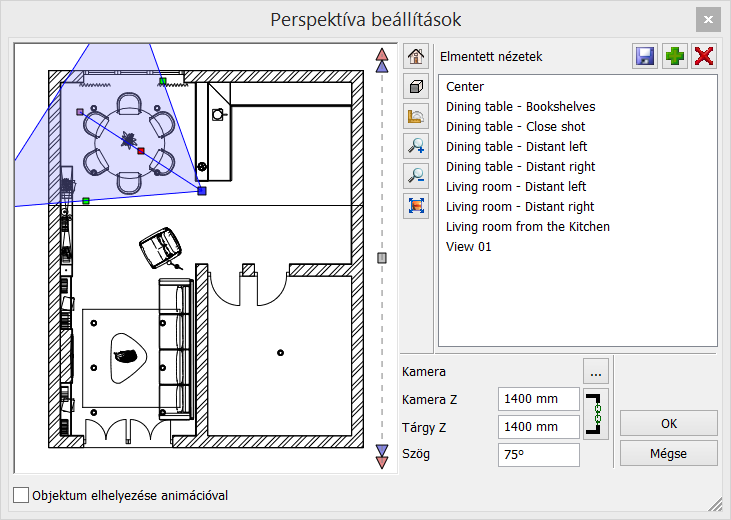Enable 'Objektum elhelyezése animációval' checkbox
Image resolution: width=731 pixels, height=520 pixels.
tap(21, 495)
